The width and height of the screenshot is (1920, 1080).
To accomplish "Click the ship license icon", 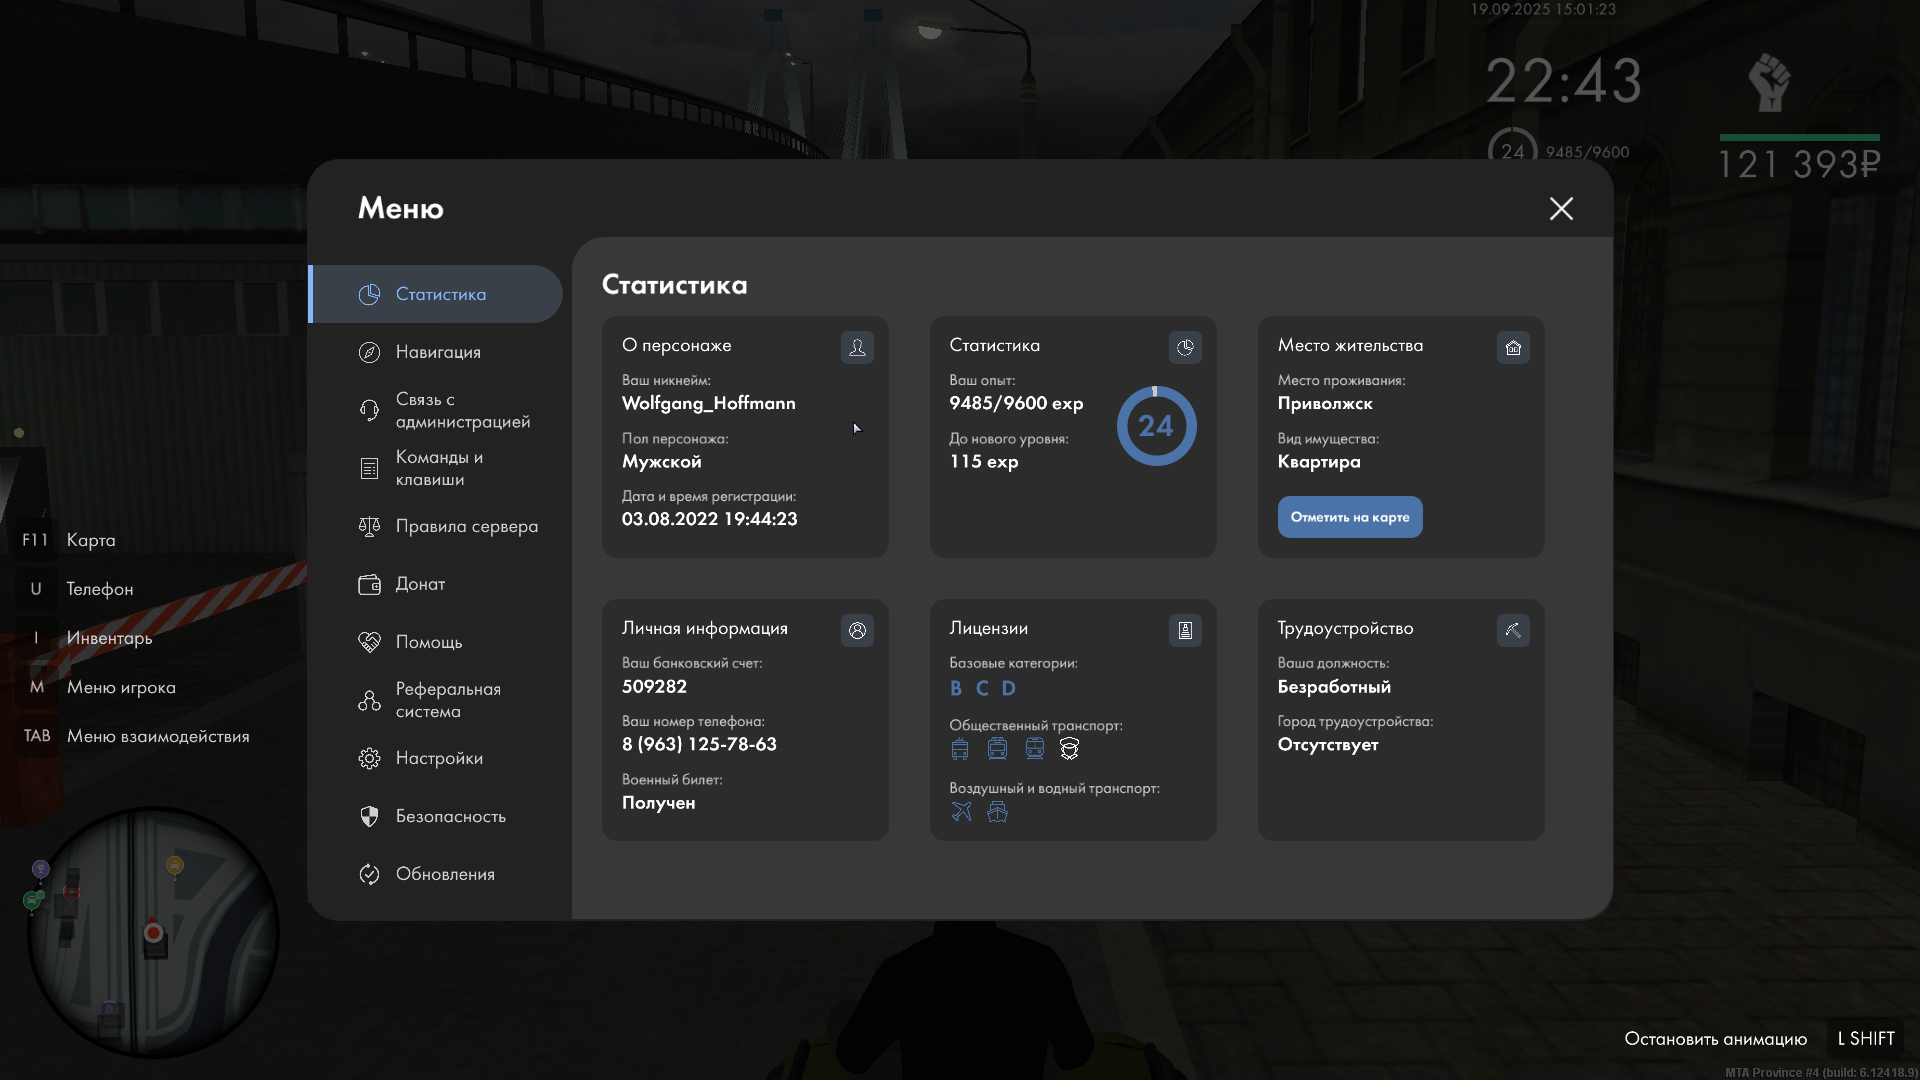I will click(997, 811).
